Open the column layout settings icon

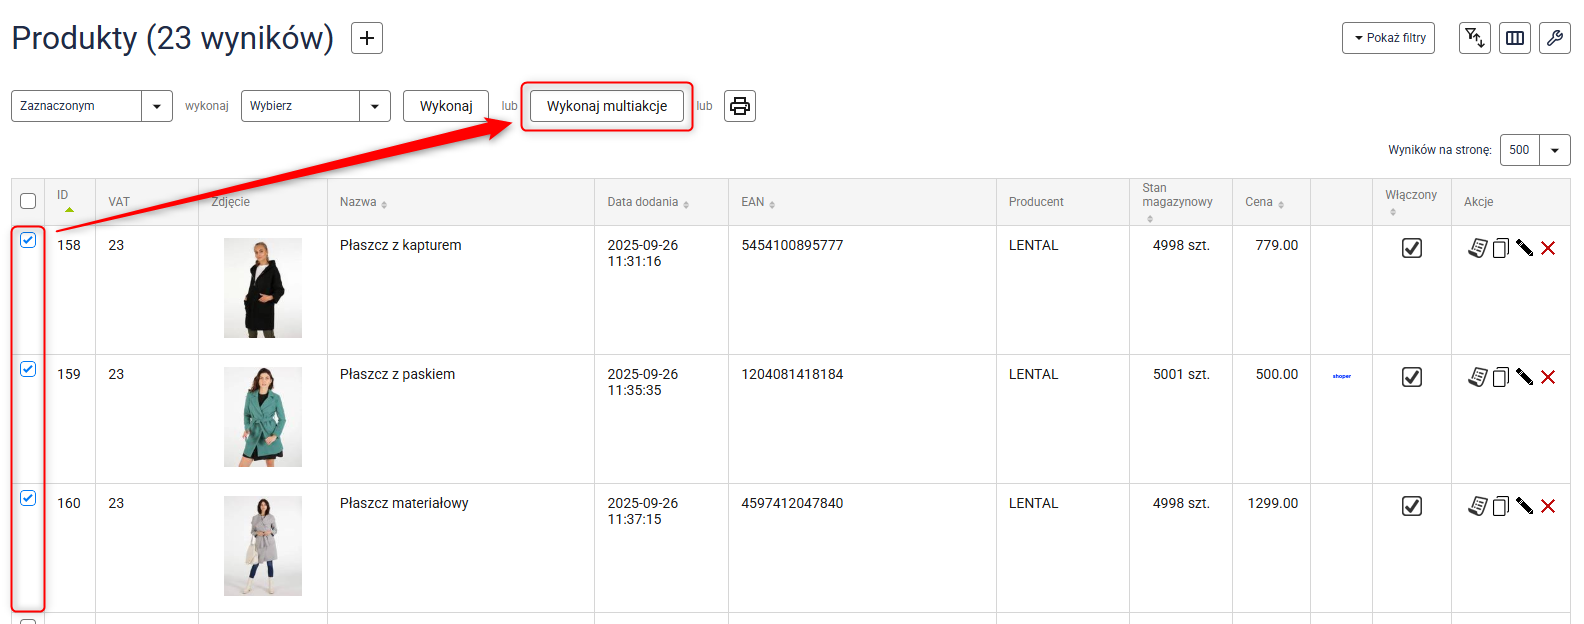[1515, 38]
